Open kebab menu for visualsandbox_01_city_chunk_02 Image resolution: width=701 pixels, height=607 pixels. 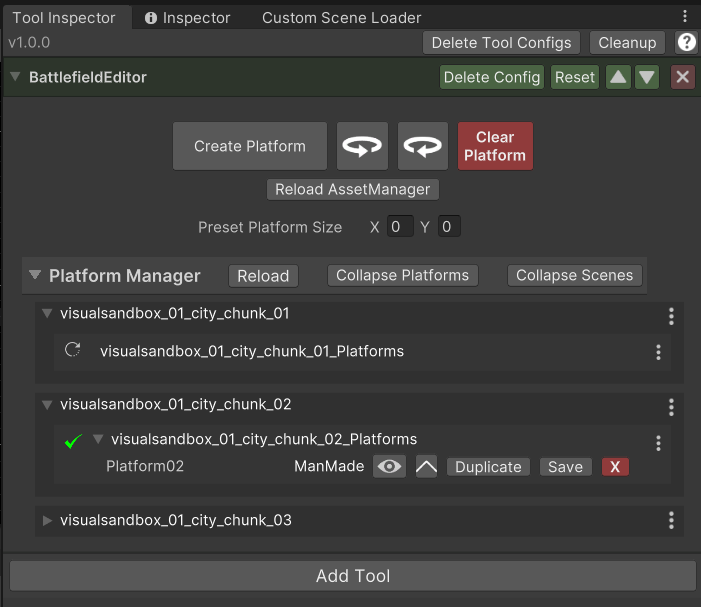click(671, 407)
